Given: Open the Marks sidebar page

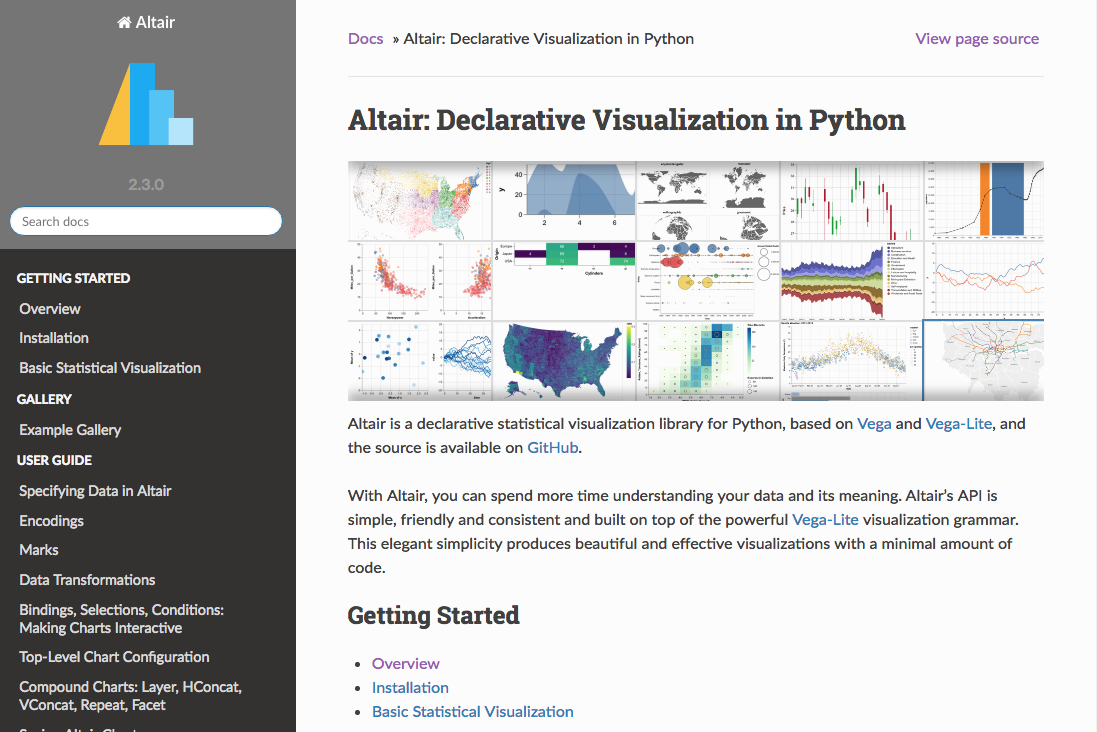Looking at the screenshot, I should pyautogui.click(x=38, y=550).
